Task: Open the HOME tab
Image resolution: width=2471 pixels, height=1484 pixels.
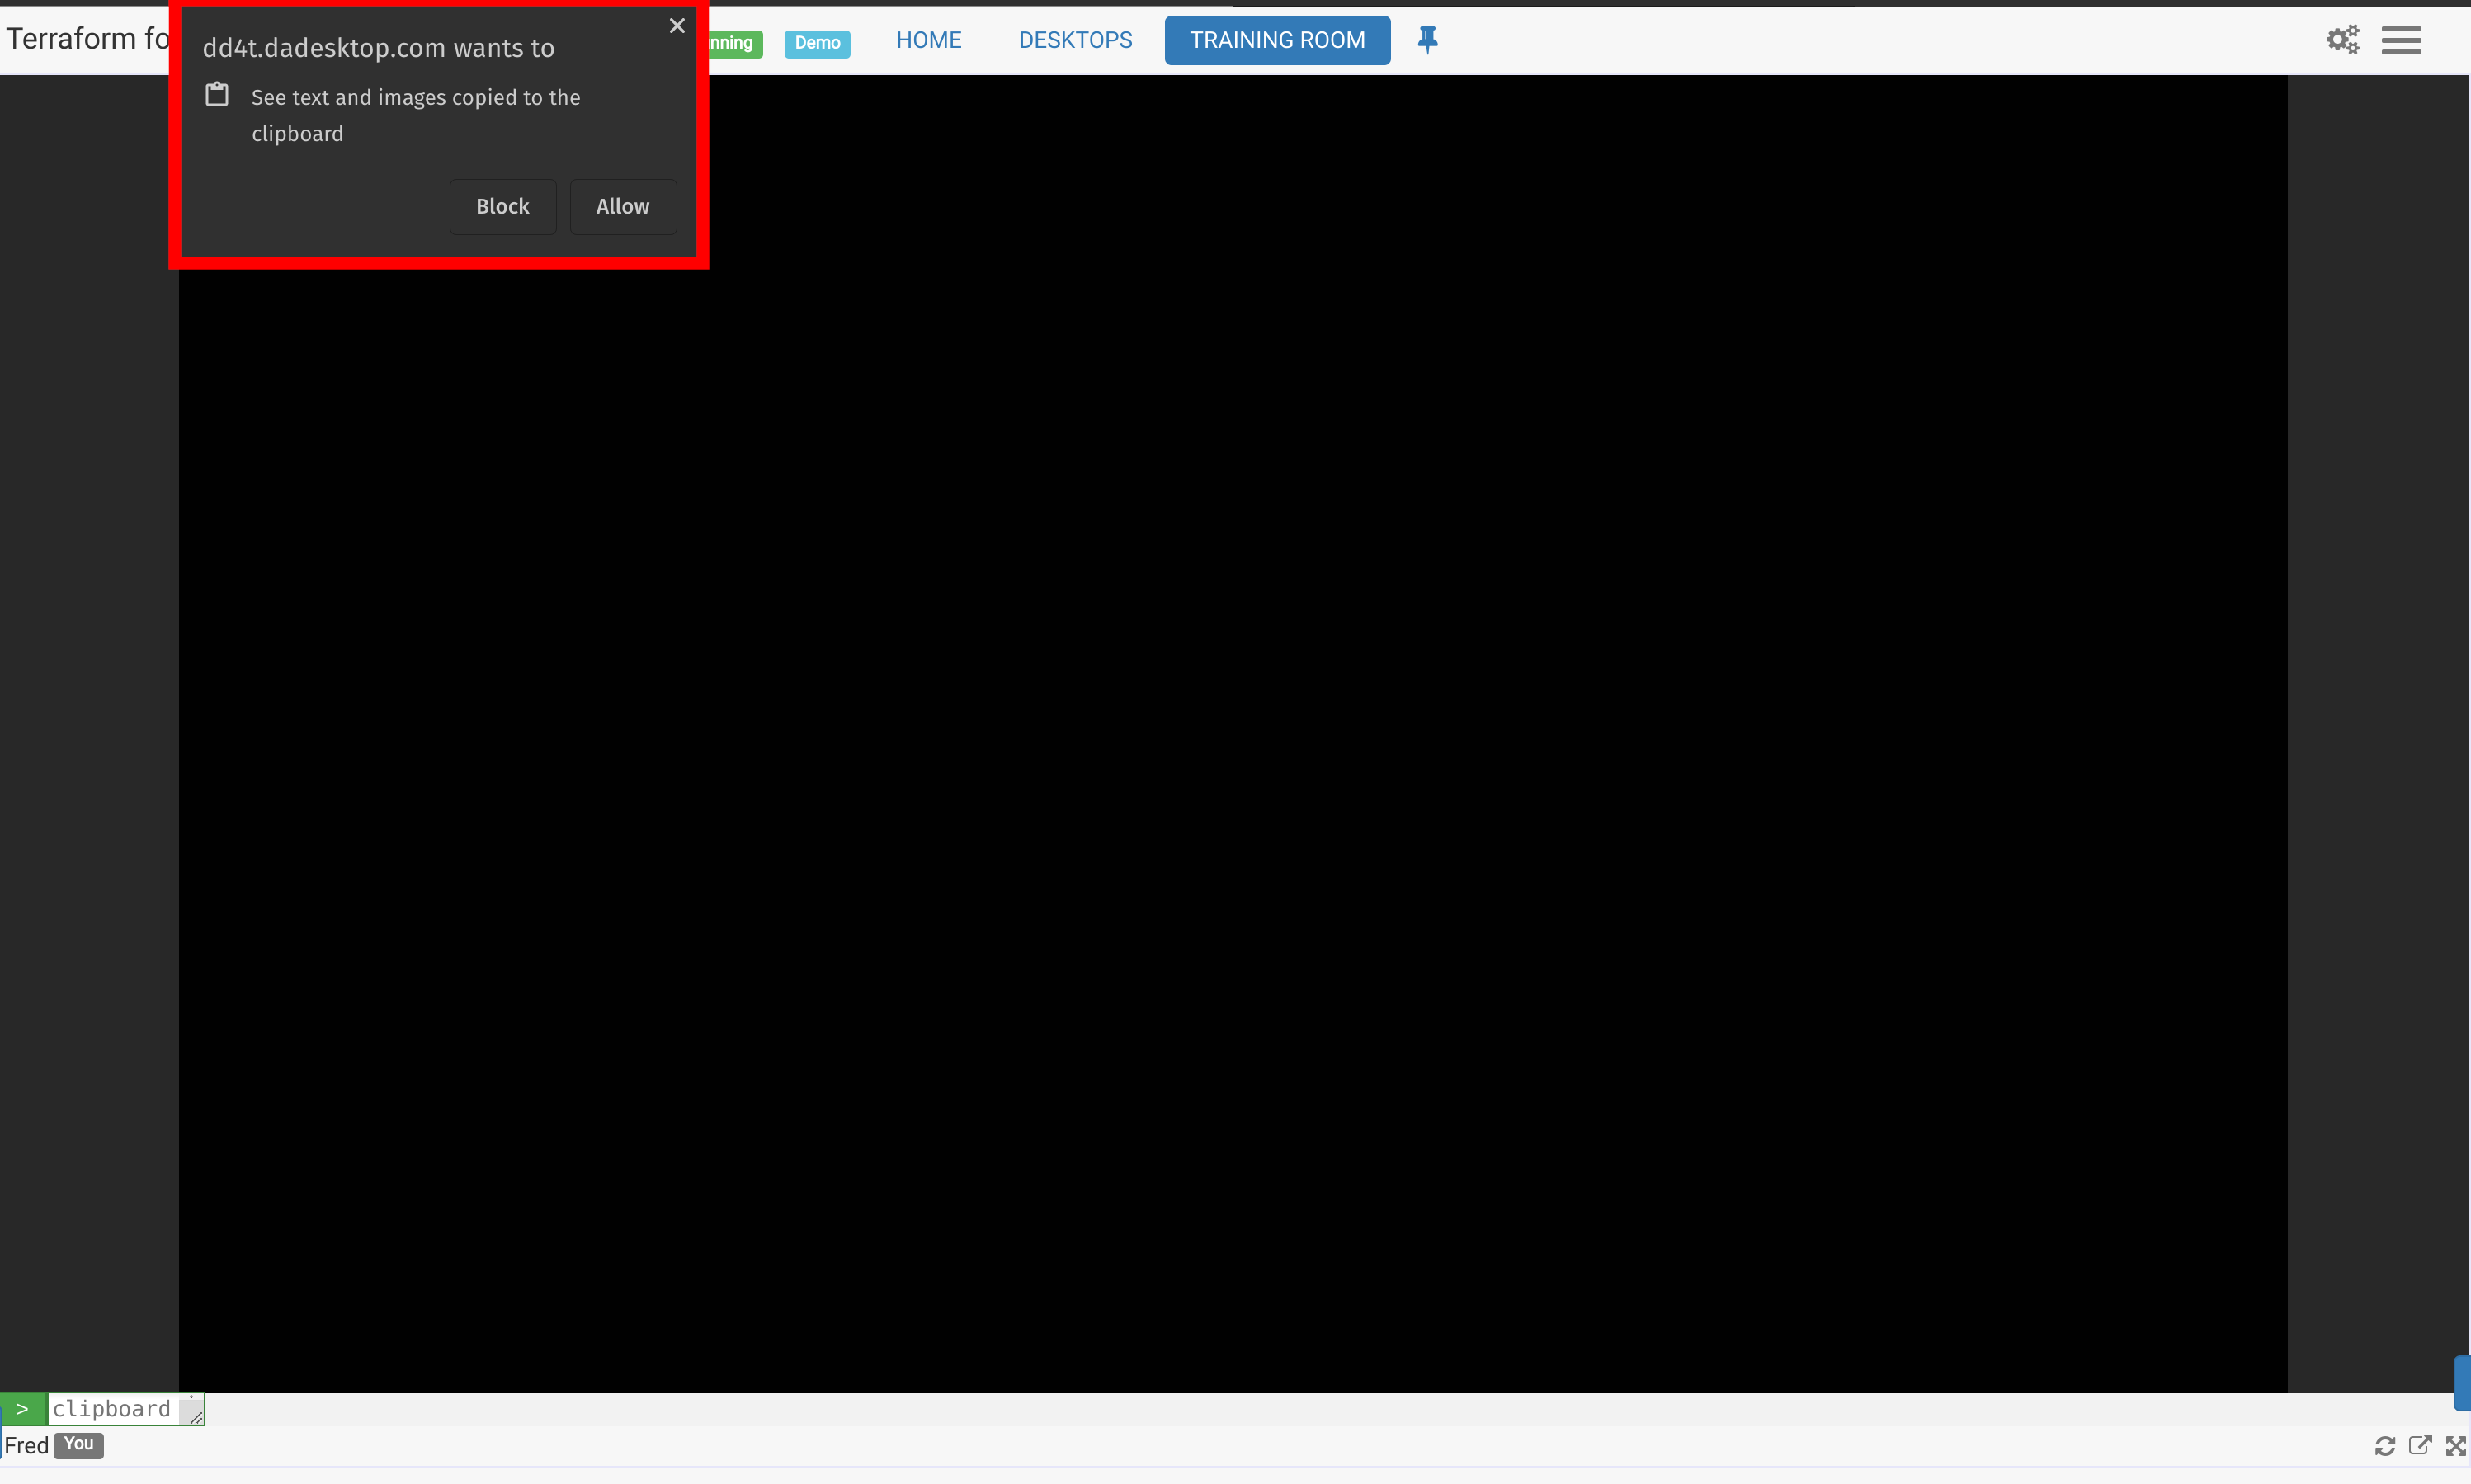Action: click(928, 40)
